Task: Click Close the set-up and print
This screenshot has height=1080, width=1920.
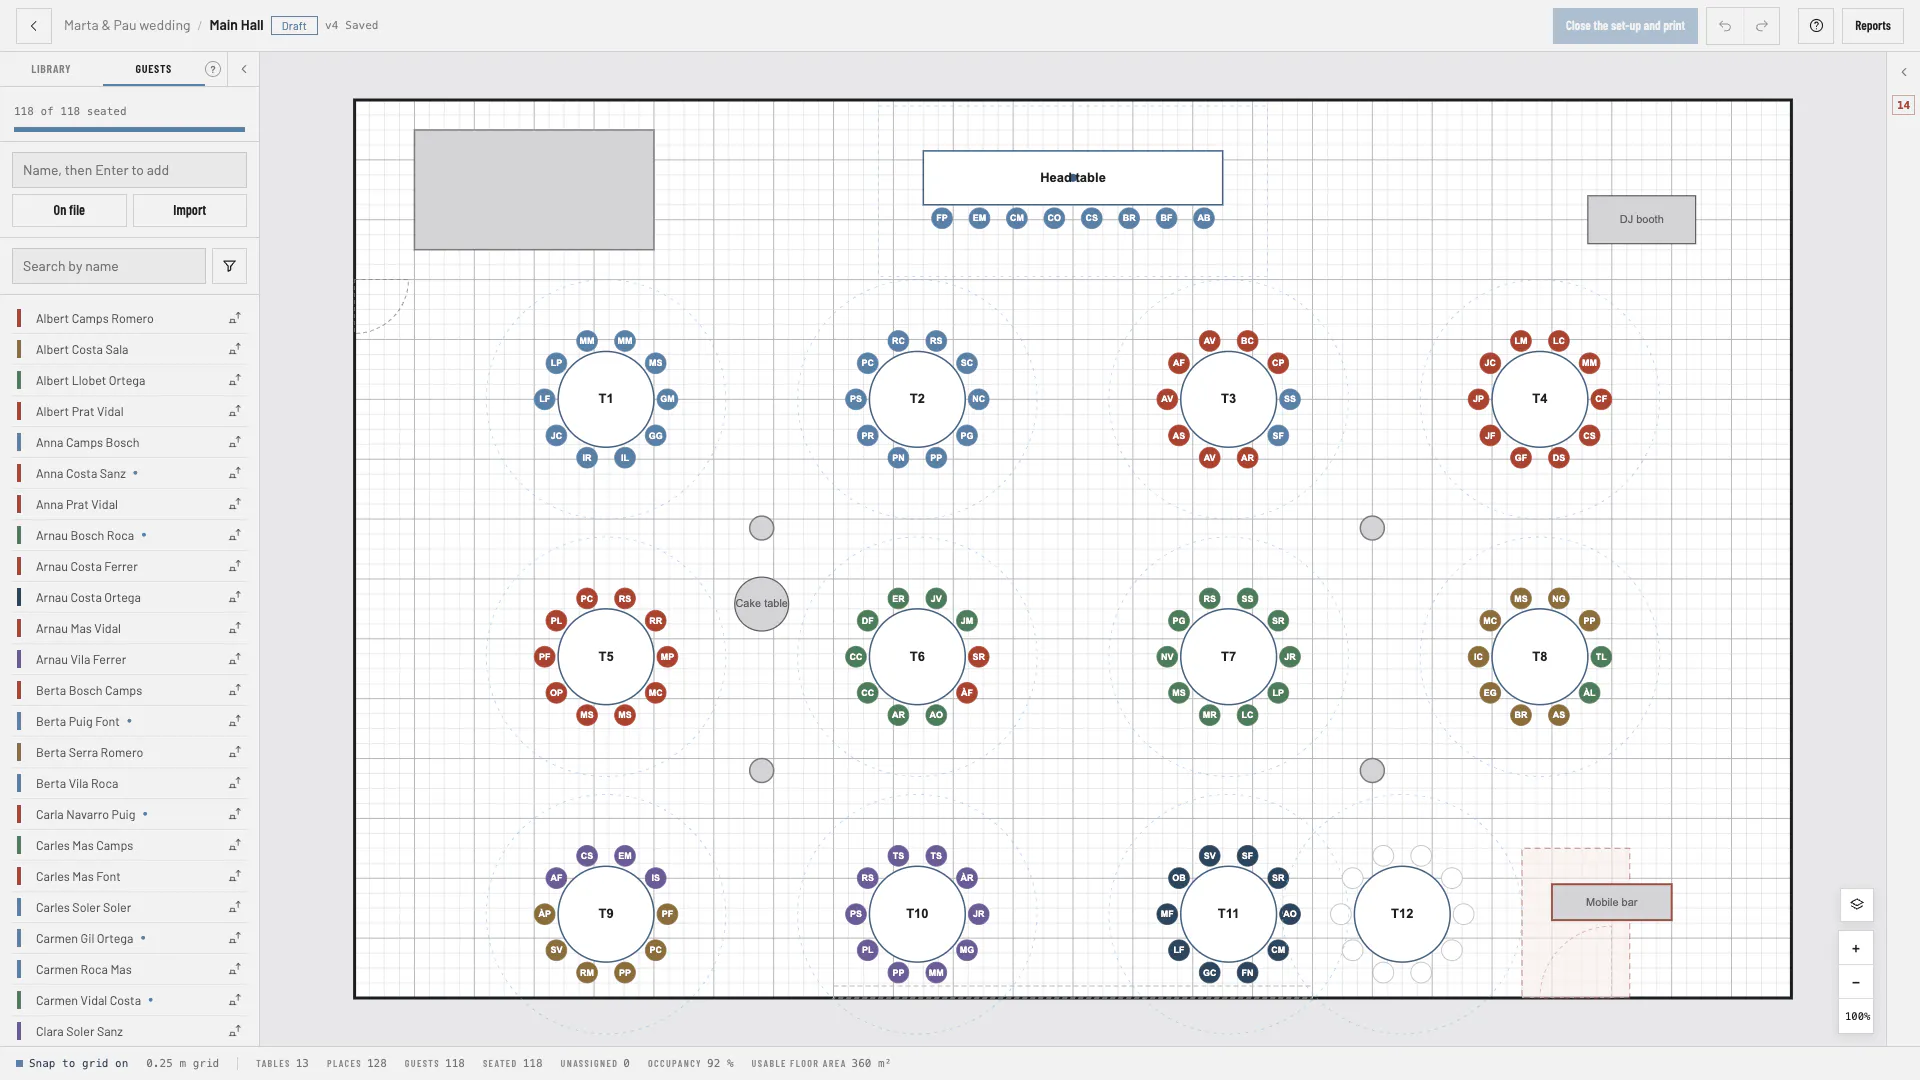Action: [x=1625, y=26]
